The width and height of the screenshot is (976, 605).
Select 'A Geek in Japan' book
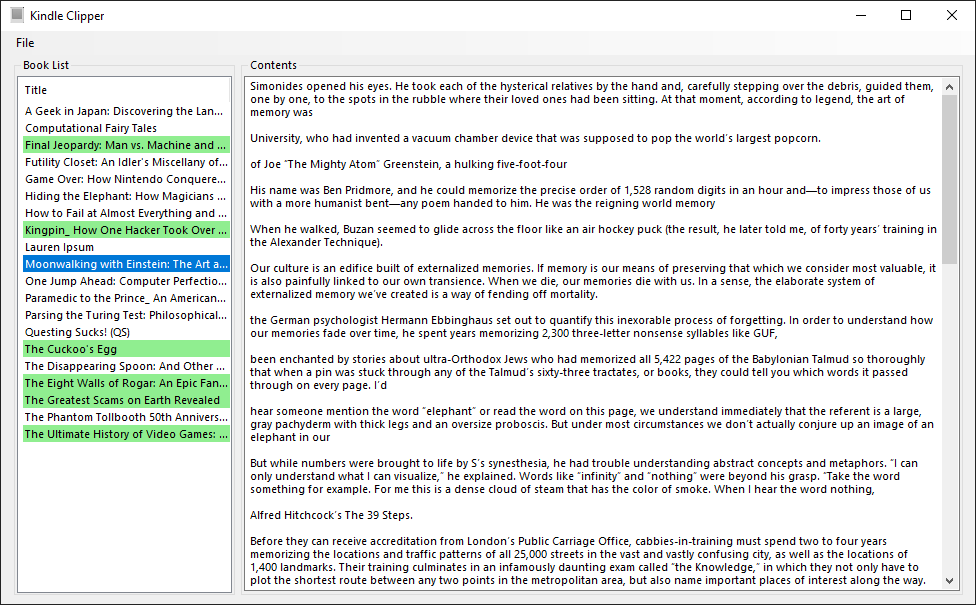pos(126,111)
